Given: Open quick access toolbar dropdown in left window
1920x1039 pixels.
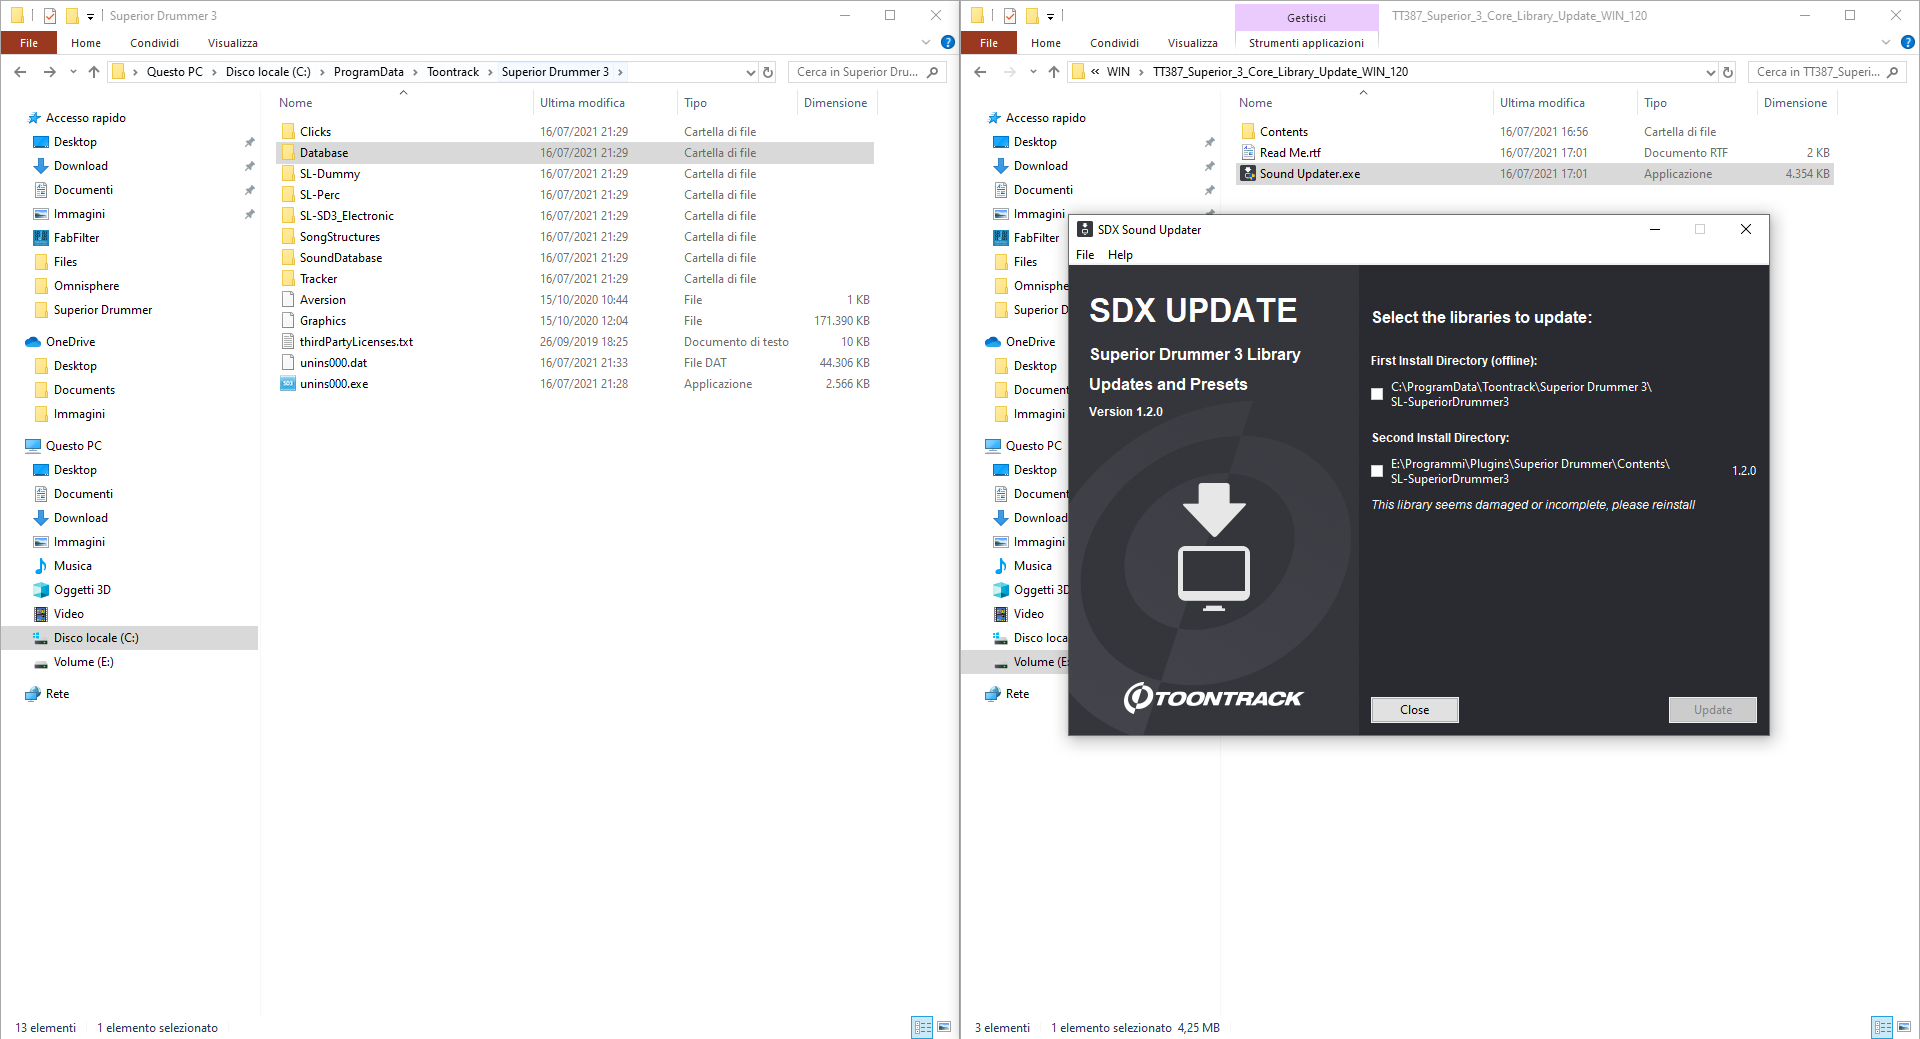Looking at the screenshot, I should pyautogui.click(x=90, y=16).
